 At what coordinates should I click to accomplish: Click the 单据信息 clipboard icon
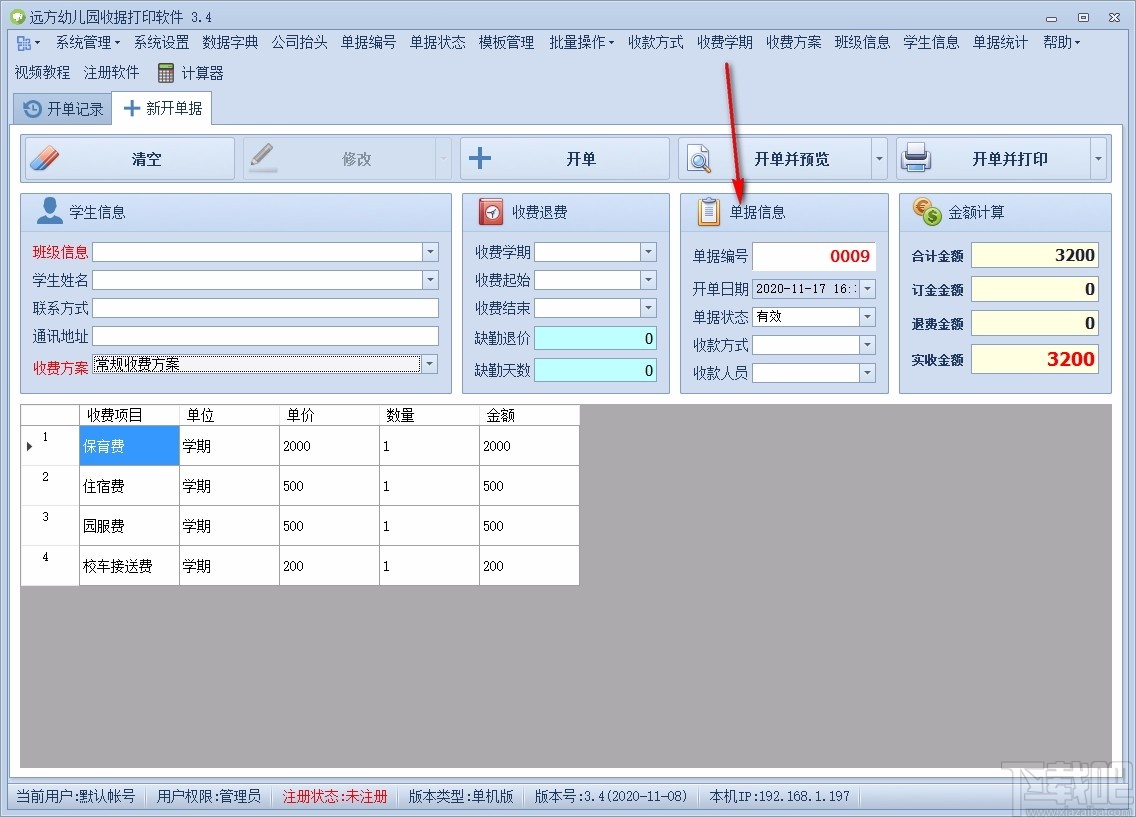707,211
